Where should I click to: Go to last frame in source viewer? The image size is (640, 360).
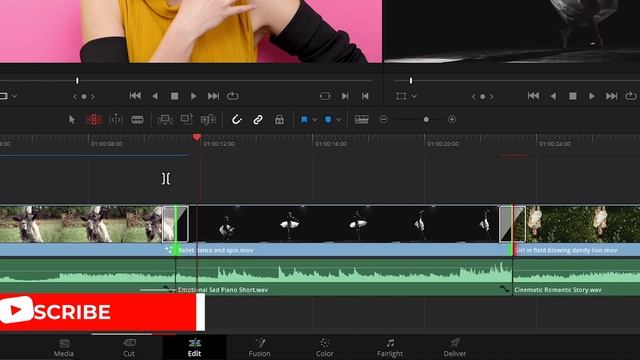pos(213,96)
